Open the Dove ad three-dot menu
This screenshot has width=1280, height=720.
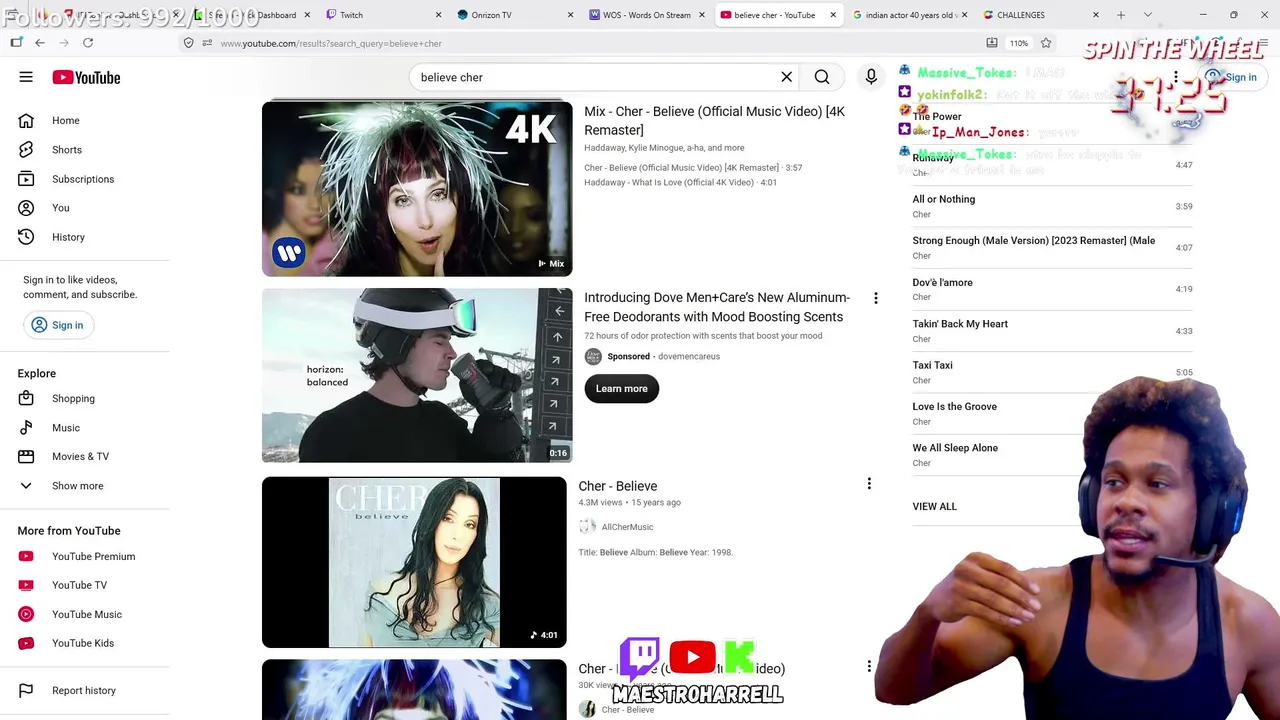pyautogui.click(x=875, y=298)
